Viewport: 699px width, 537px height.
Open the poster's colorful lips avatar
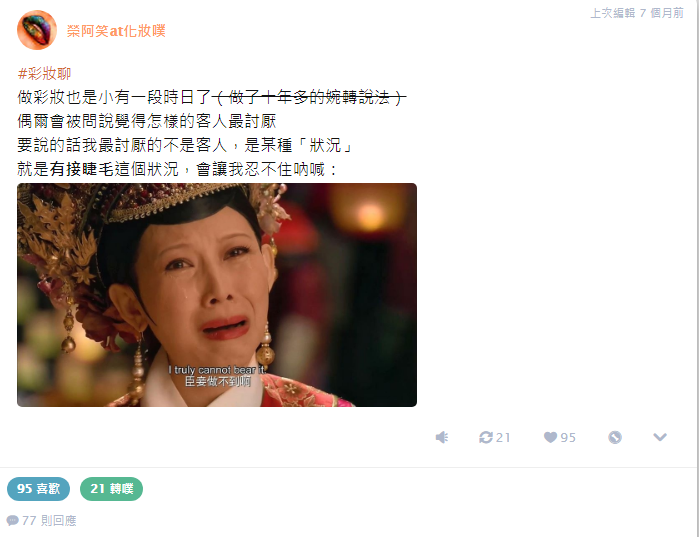37,30
